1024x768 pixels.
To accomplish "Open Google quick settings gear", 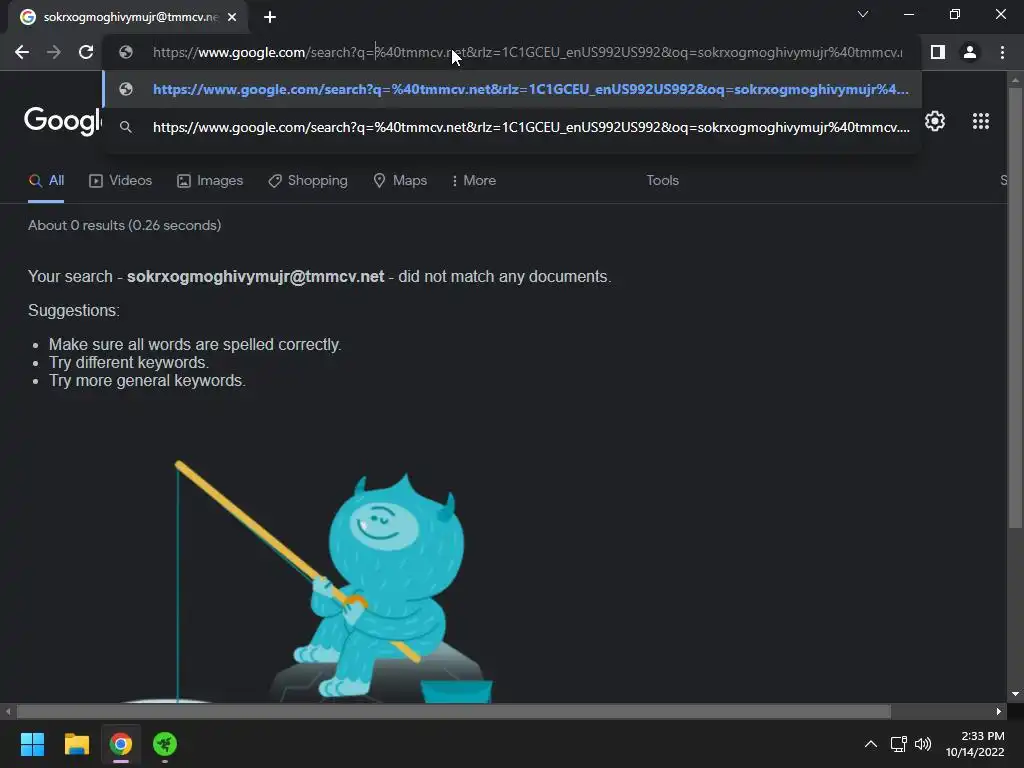I will [x=935, y=121].
